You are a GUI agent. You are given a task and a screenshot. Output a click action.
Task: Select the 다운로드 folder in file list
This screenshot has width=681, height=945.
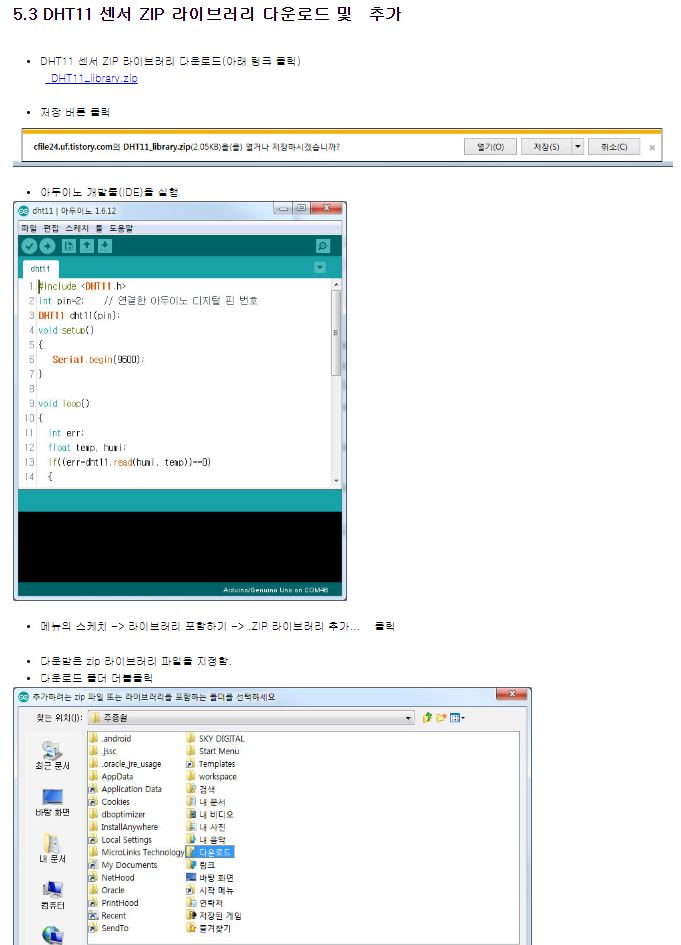click(215, 852)
